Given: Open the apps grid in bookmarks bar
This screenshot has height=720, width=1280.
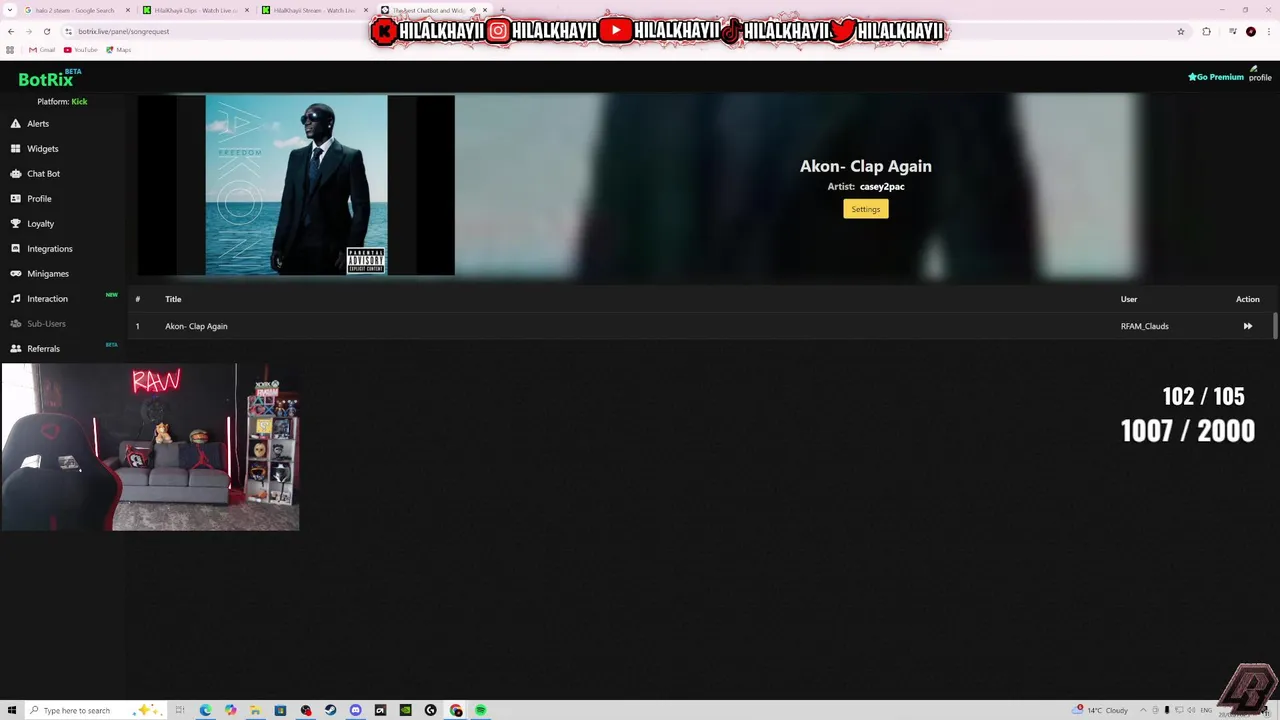Looking at the screenshot, I should [10, 50].
